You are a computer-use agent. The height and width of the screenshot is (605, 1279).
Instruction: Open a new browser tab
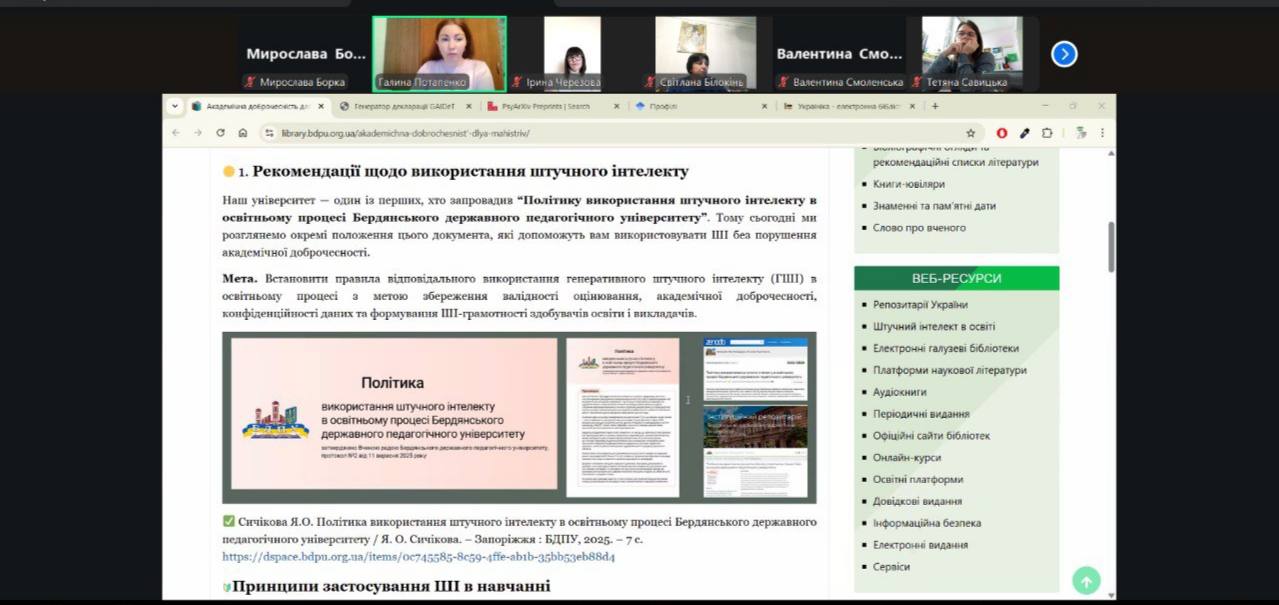(935, 106)
